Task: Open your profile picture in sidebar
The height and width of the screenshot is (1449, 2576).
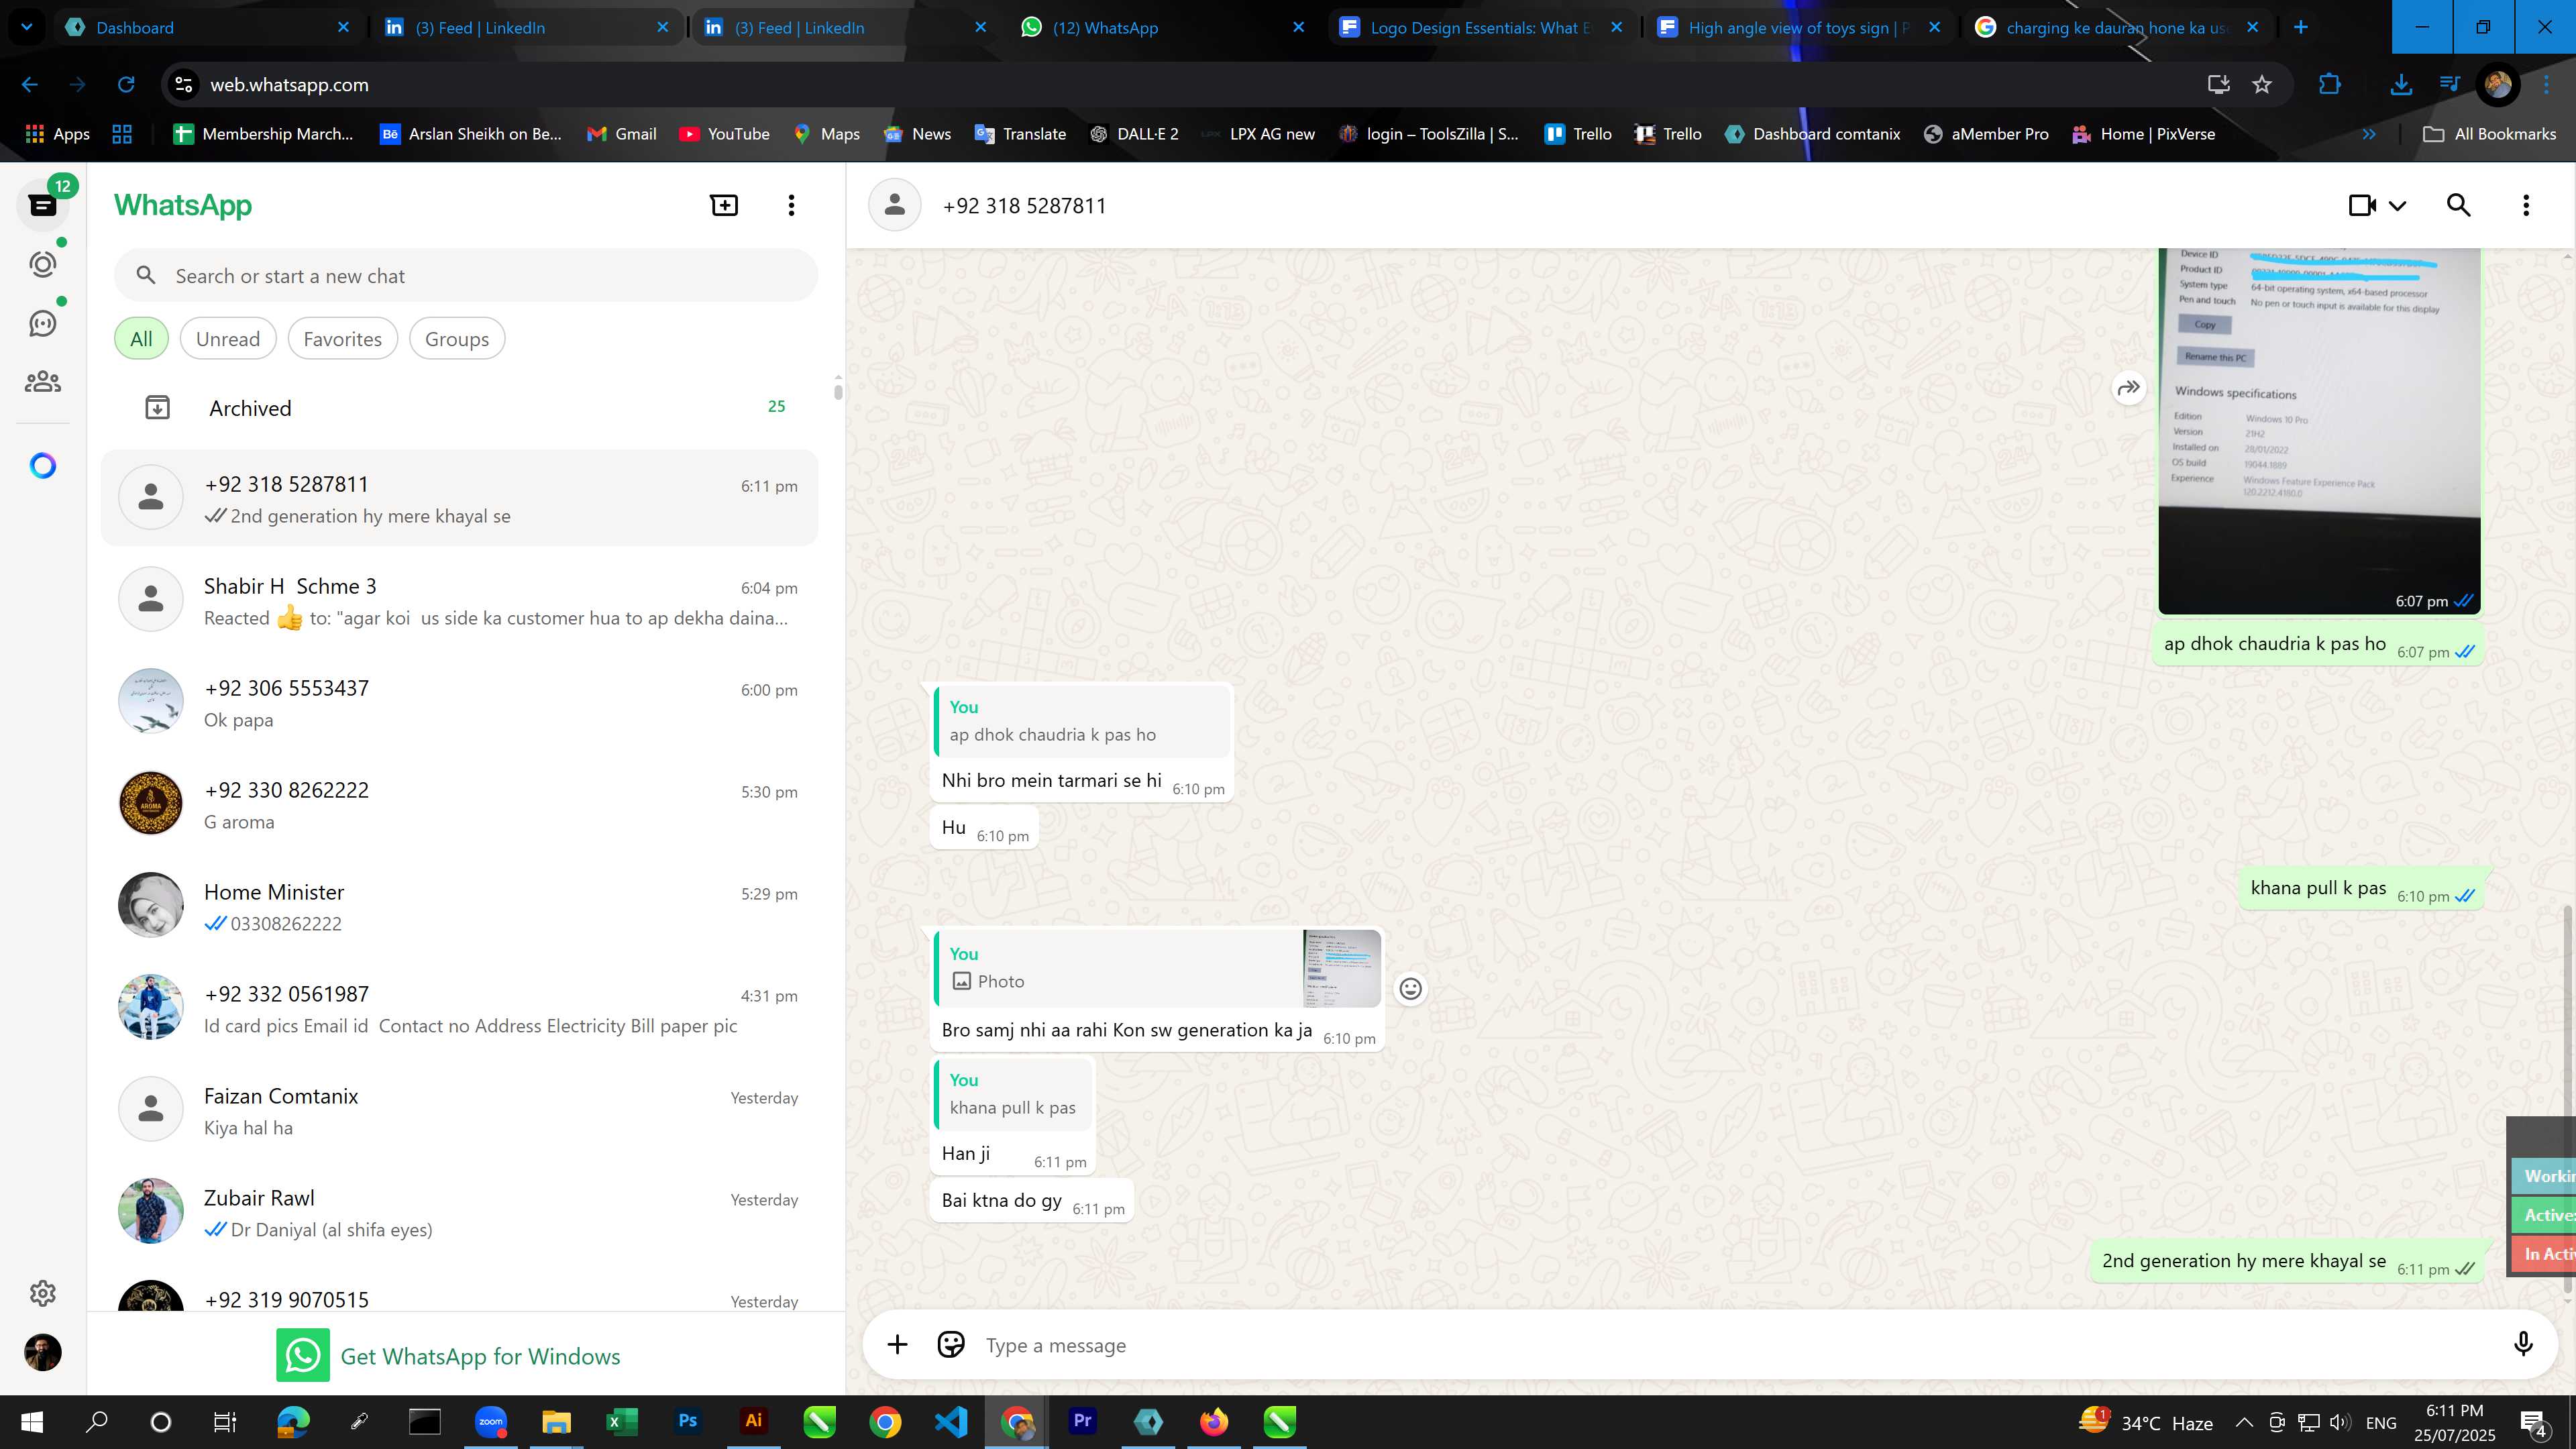Action: click(43, 1352)
